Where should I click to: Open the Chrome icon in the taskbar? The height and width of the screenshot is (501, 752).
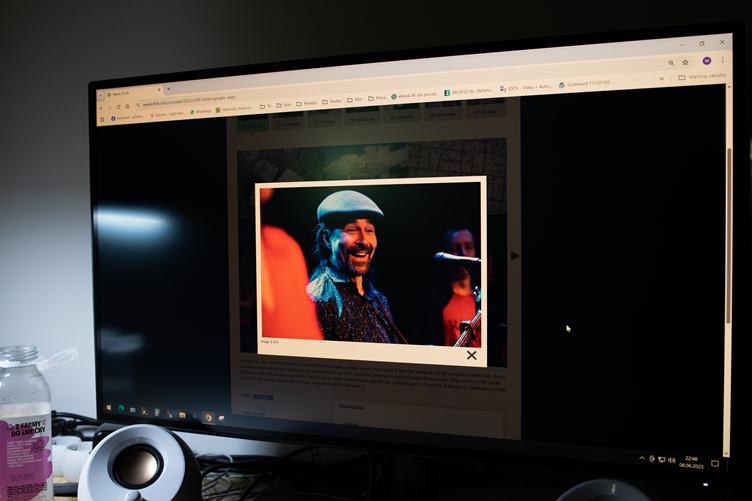(208, 418)
